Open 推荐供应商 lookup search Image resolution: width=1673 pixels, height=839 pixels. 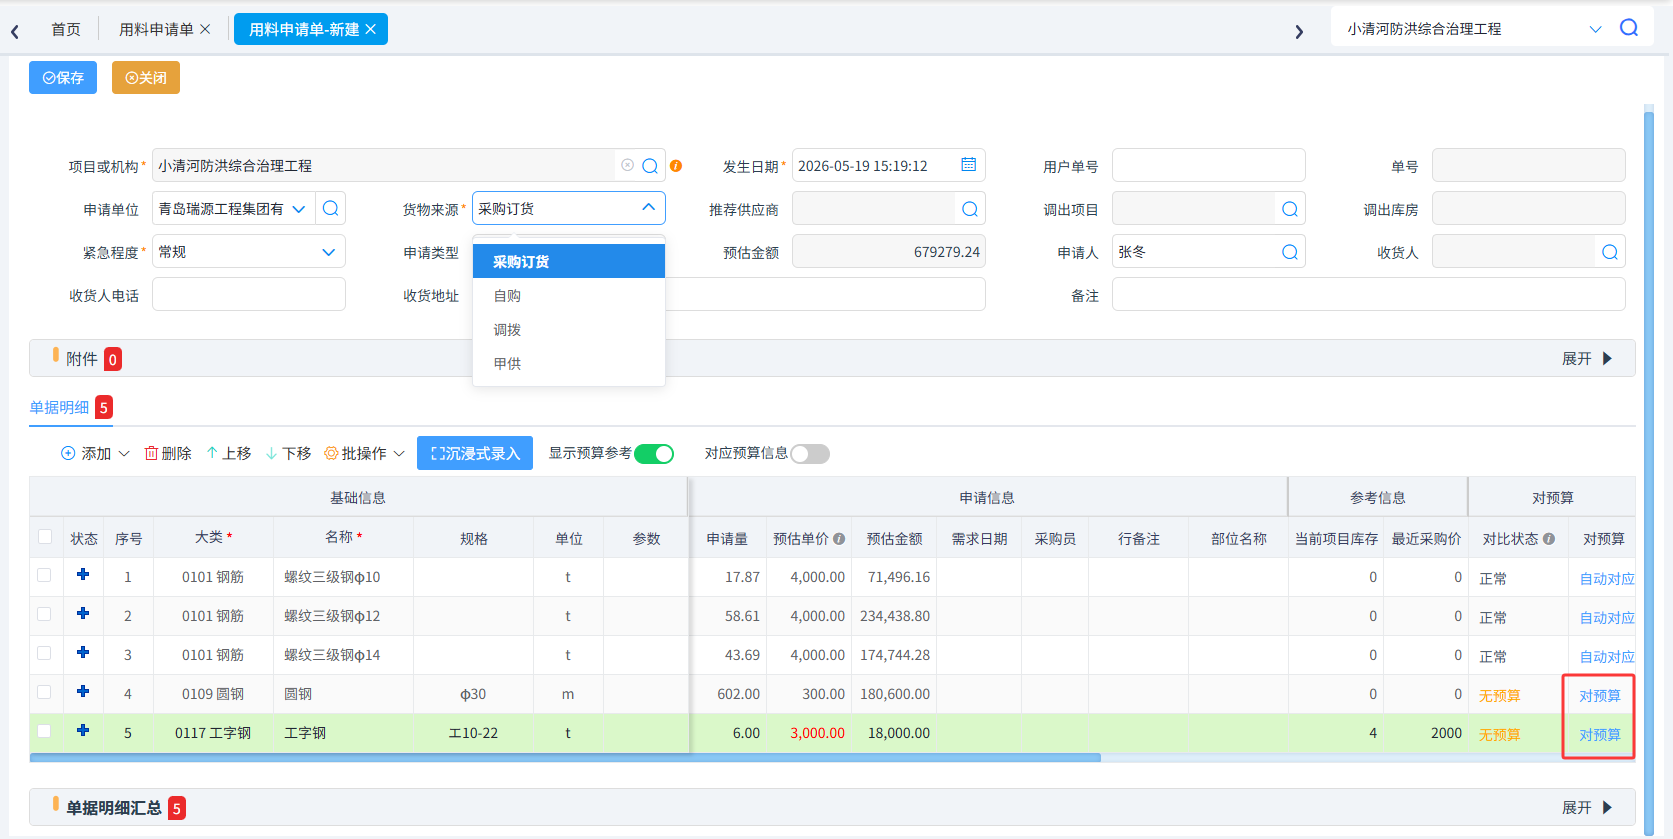click(x=970, y=209)
